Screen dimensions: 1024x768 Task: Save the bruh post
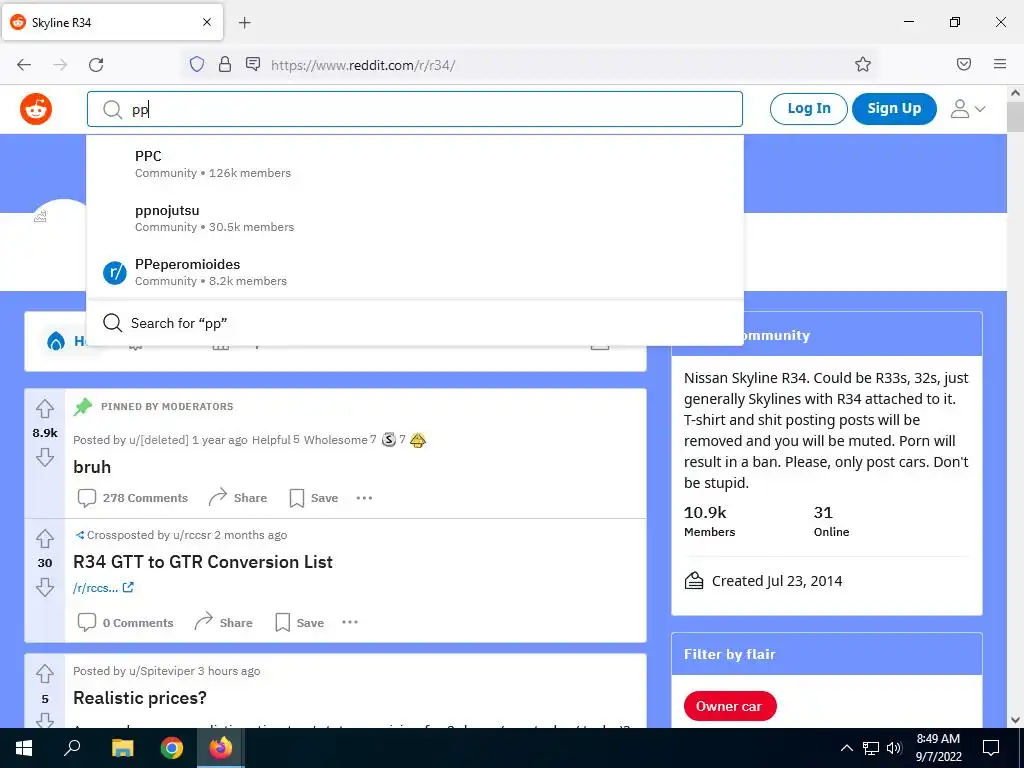[x=314, y=498]
